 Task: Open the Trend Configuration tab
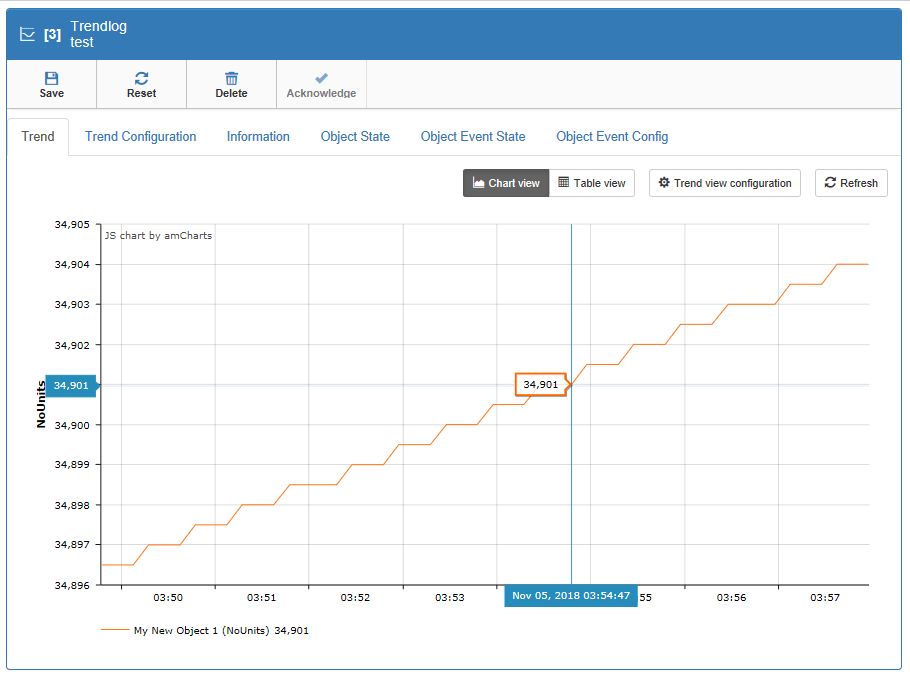[x=140, y=137]
